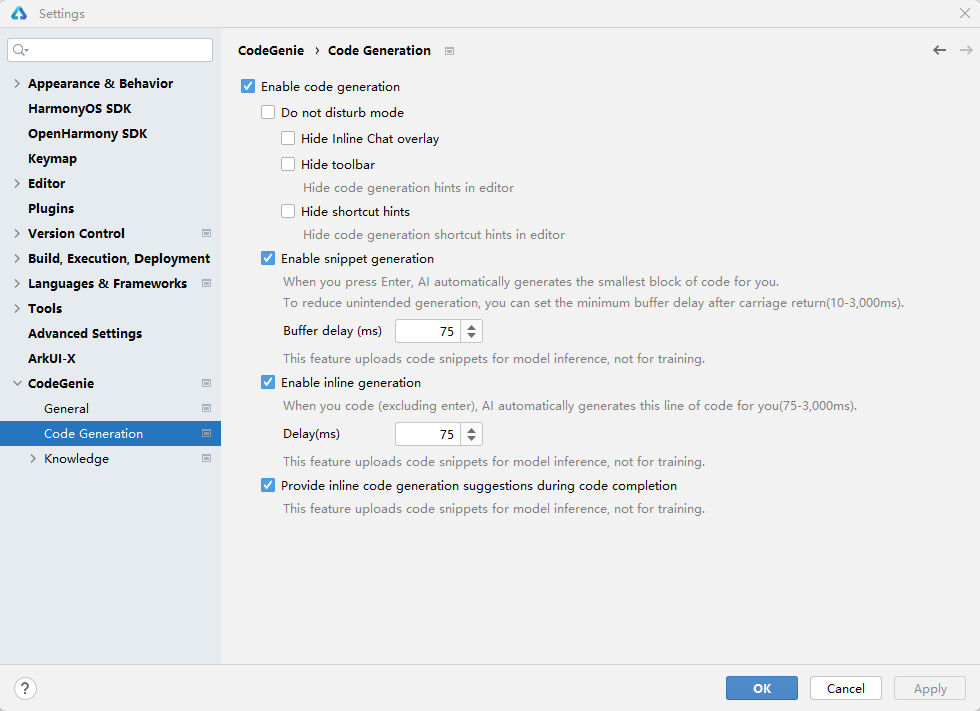The image size is (980, 711).
Task: Click the icon beside the Code Generation breadcrumb
Action: [x=449, y=51]
